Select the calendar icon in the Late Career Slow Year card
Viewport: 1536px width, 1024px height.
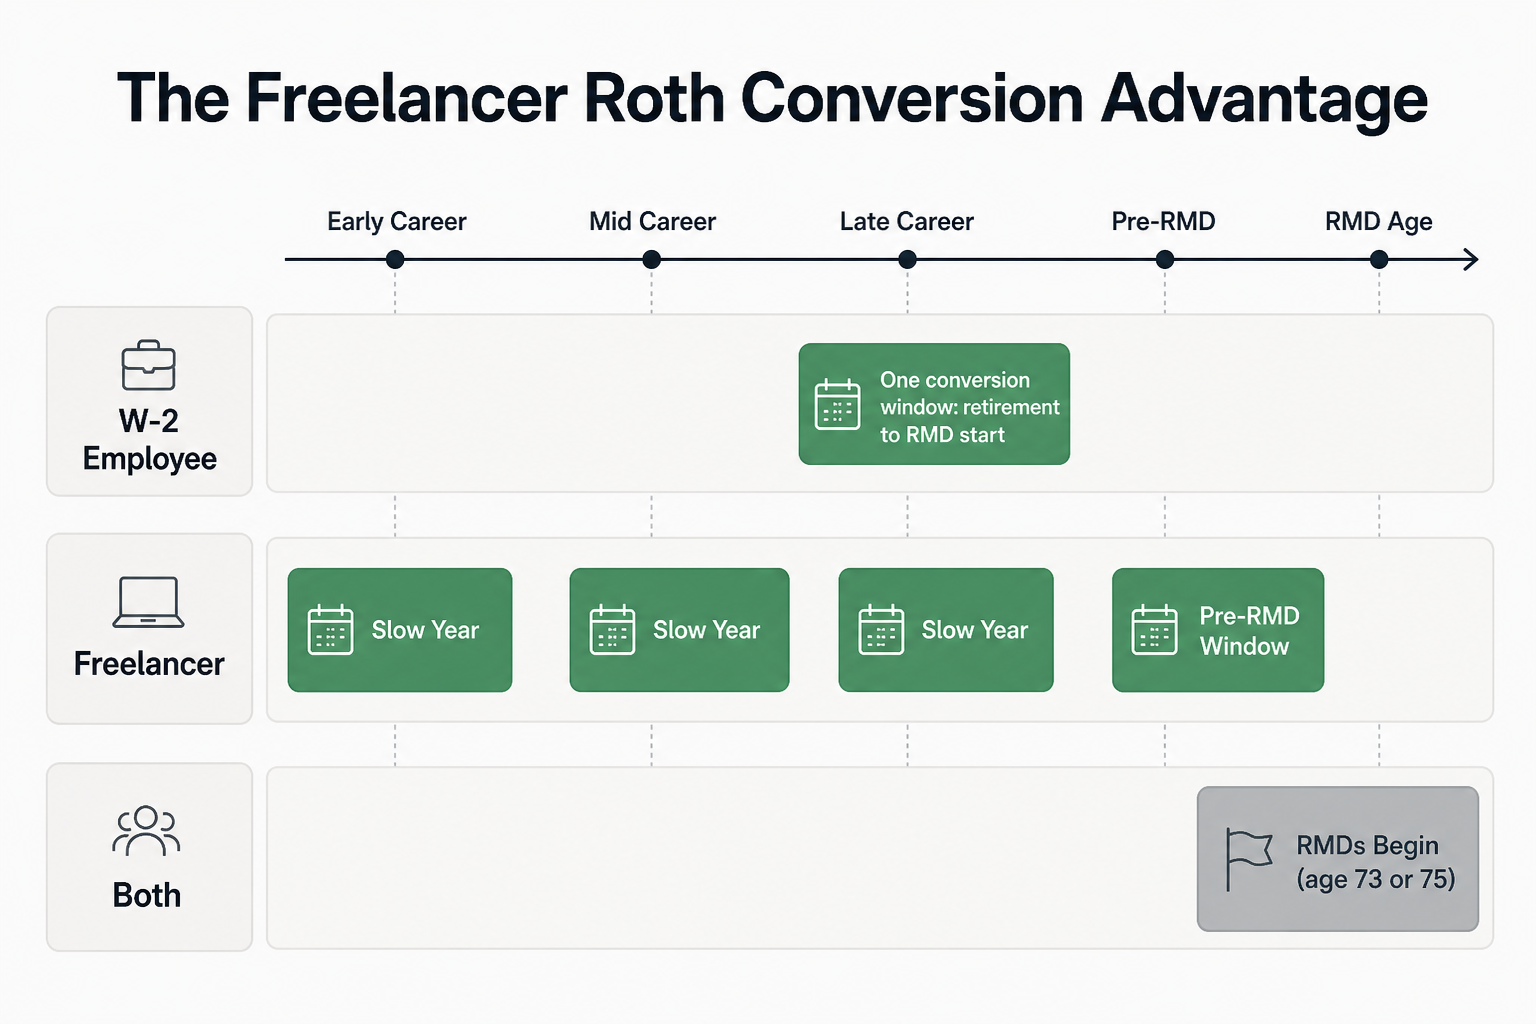click(881, 630)
